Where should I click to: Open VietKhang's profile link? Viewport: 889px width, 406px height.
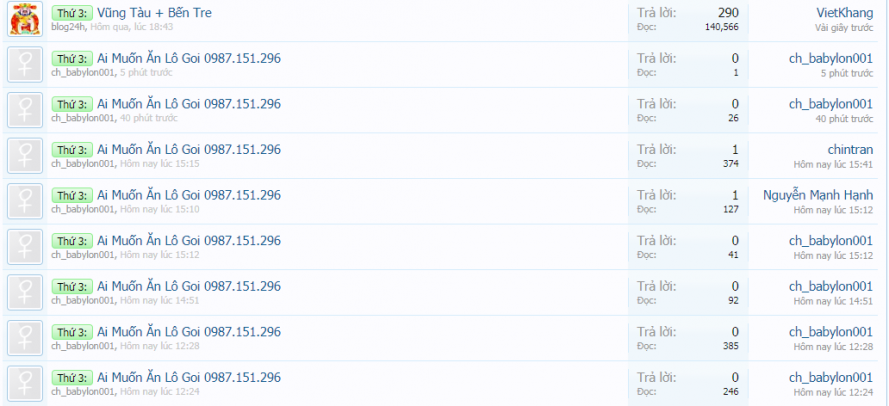point(844,13)
